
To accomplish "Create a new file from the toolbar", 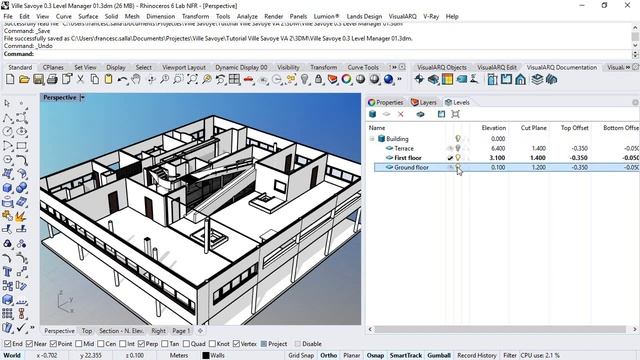I will (10, 79).
